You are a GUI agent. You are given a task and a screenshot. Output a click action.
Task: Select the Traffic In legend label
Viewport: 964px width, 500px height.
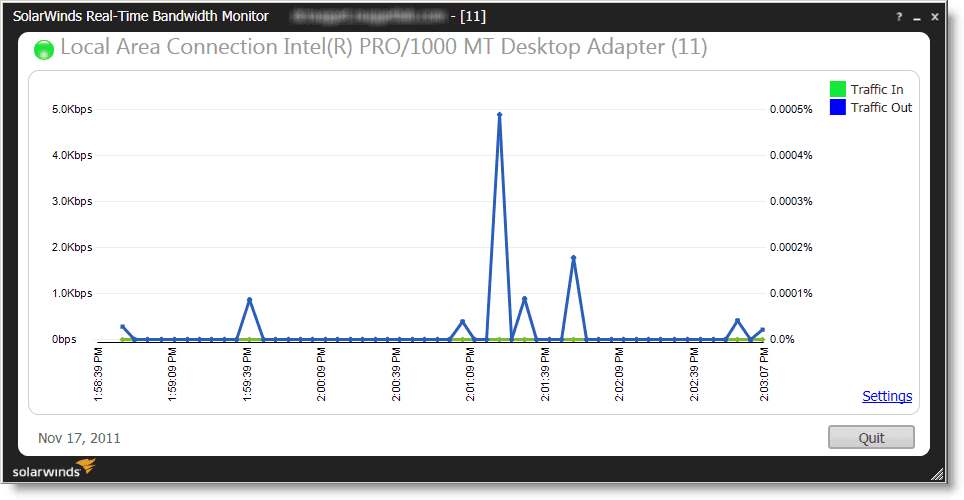(877, 89)
